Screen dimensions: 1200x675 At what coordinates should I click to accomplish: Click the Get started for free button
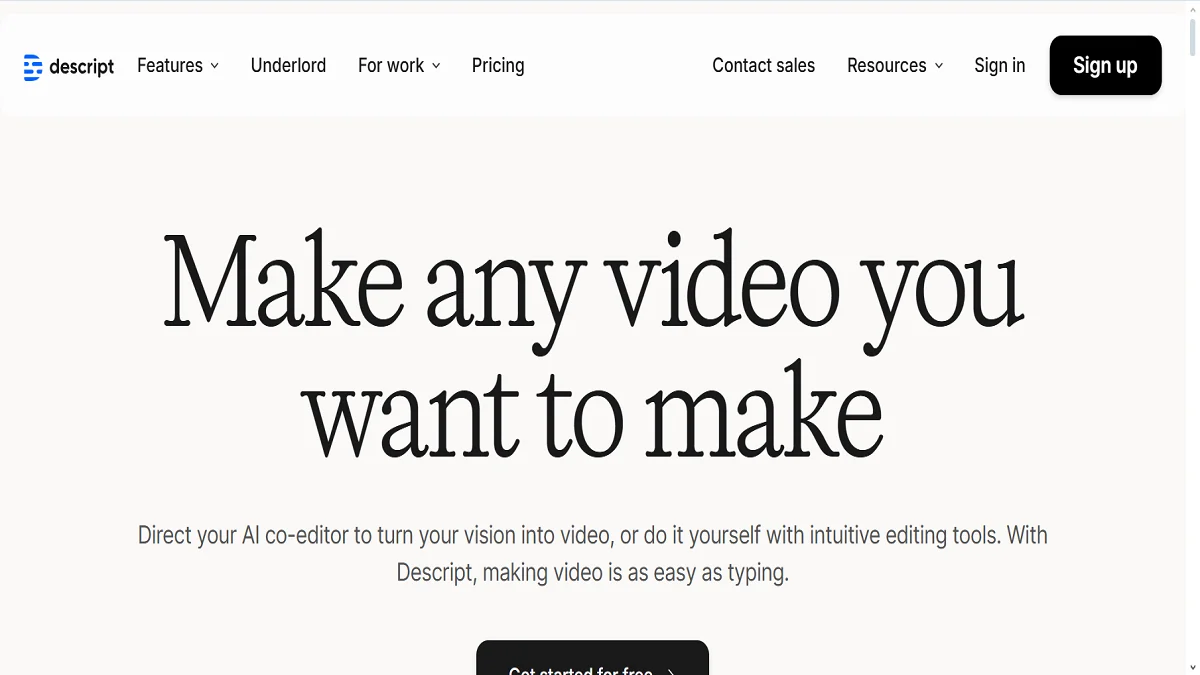click(x=581, y=666)
